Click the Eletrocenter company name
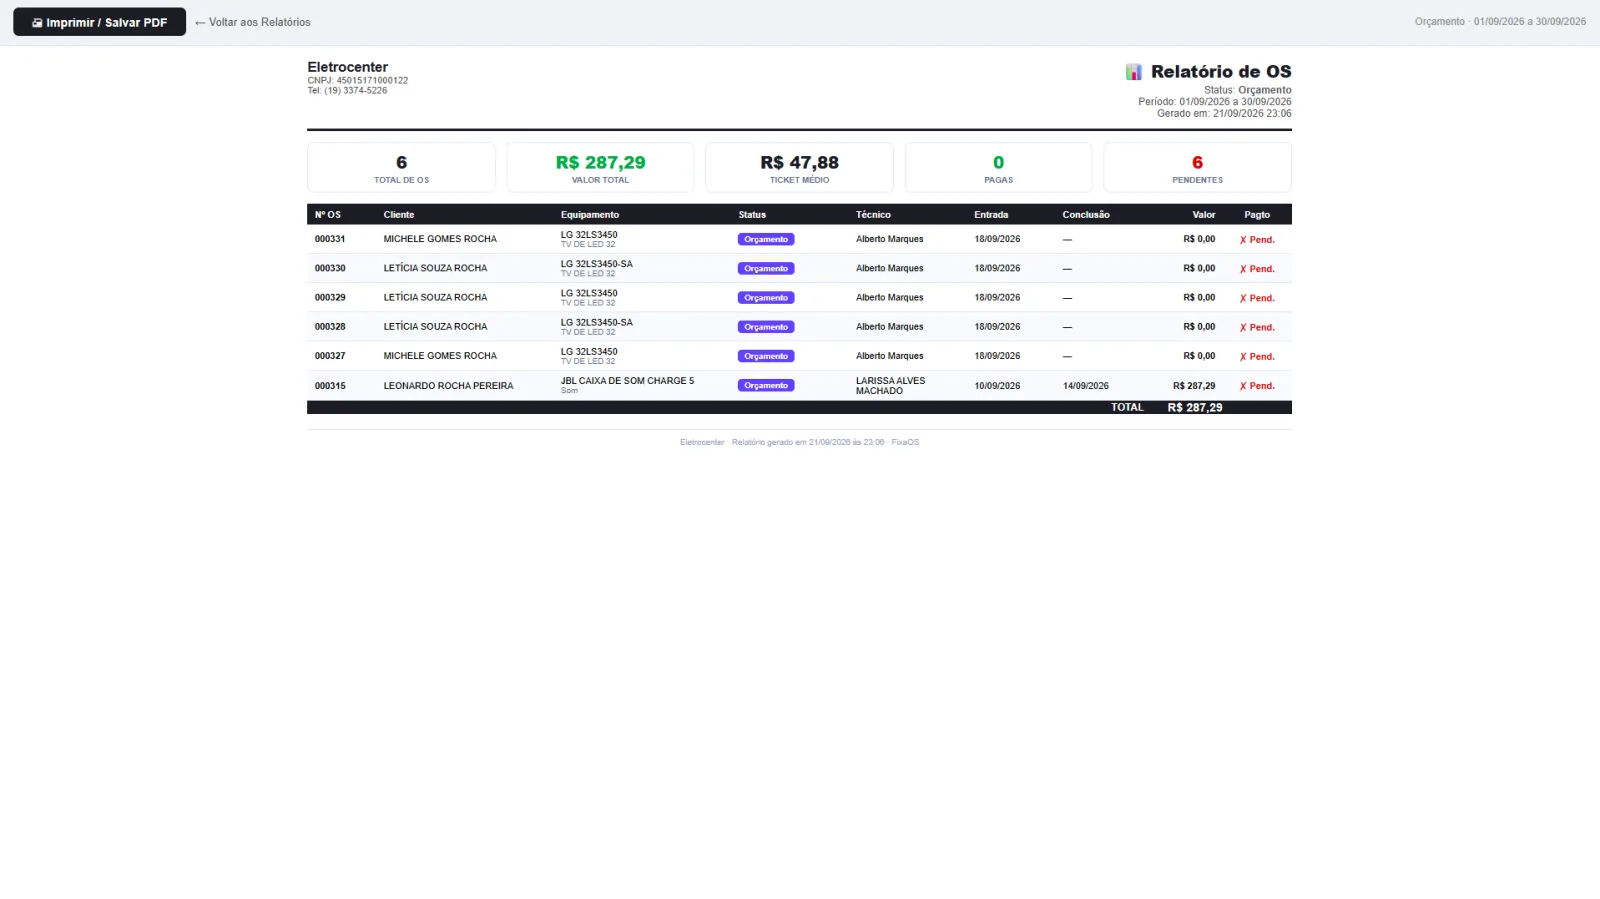The height and width of the screenshot is (899, 1600). click(x=347, y=67)
